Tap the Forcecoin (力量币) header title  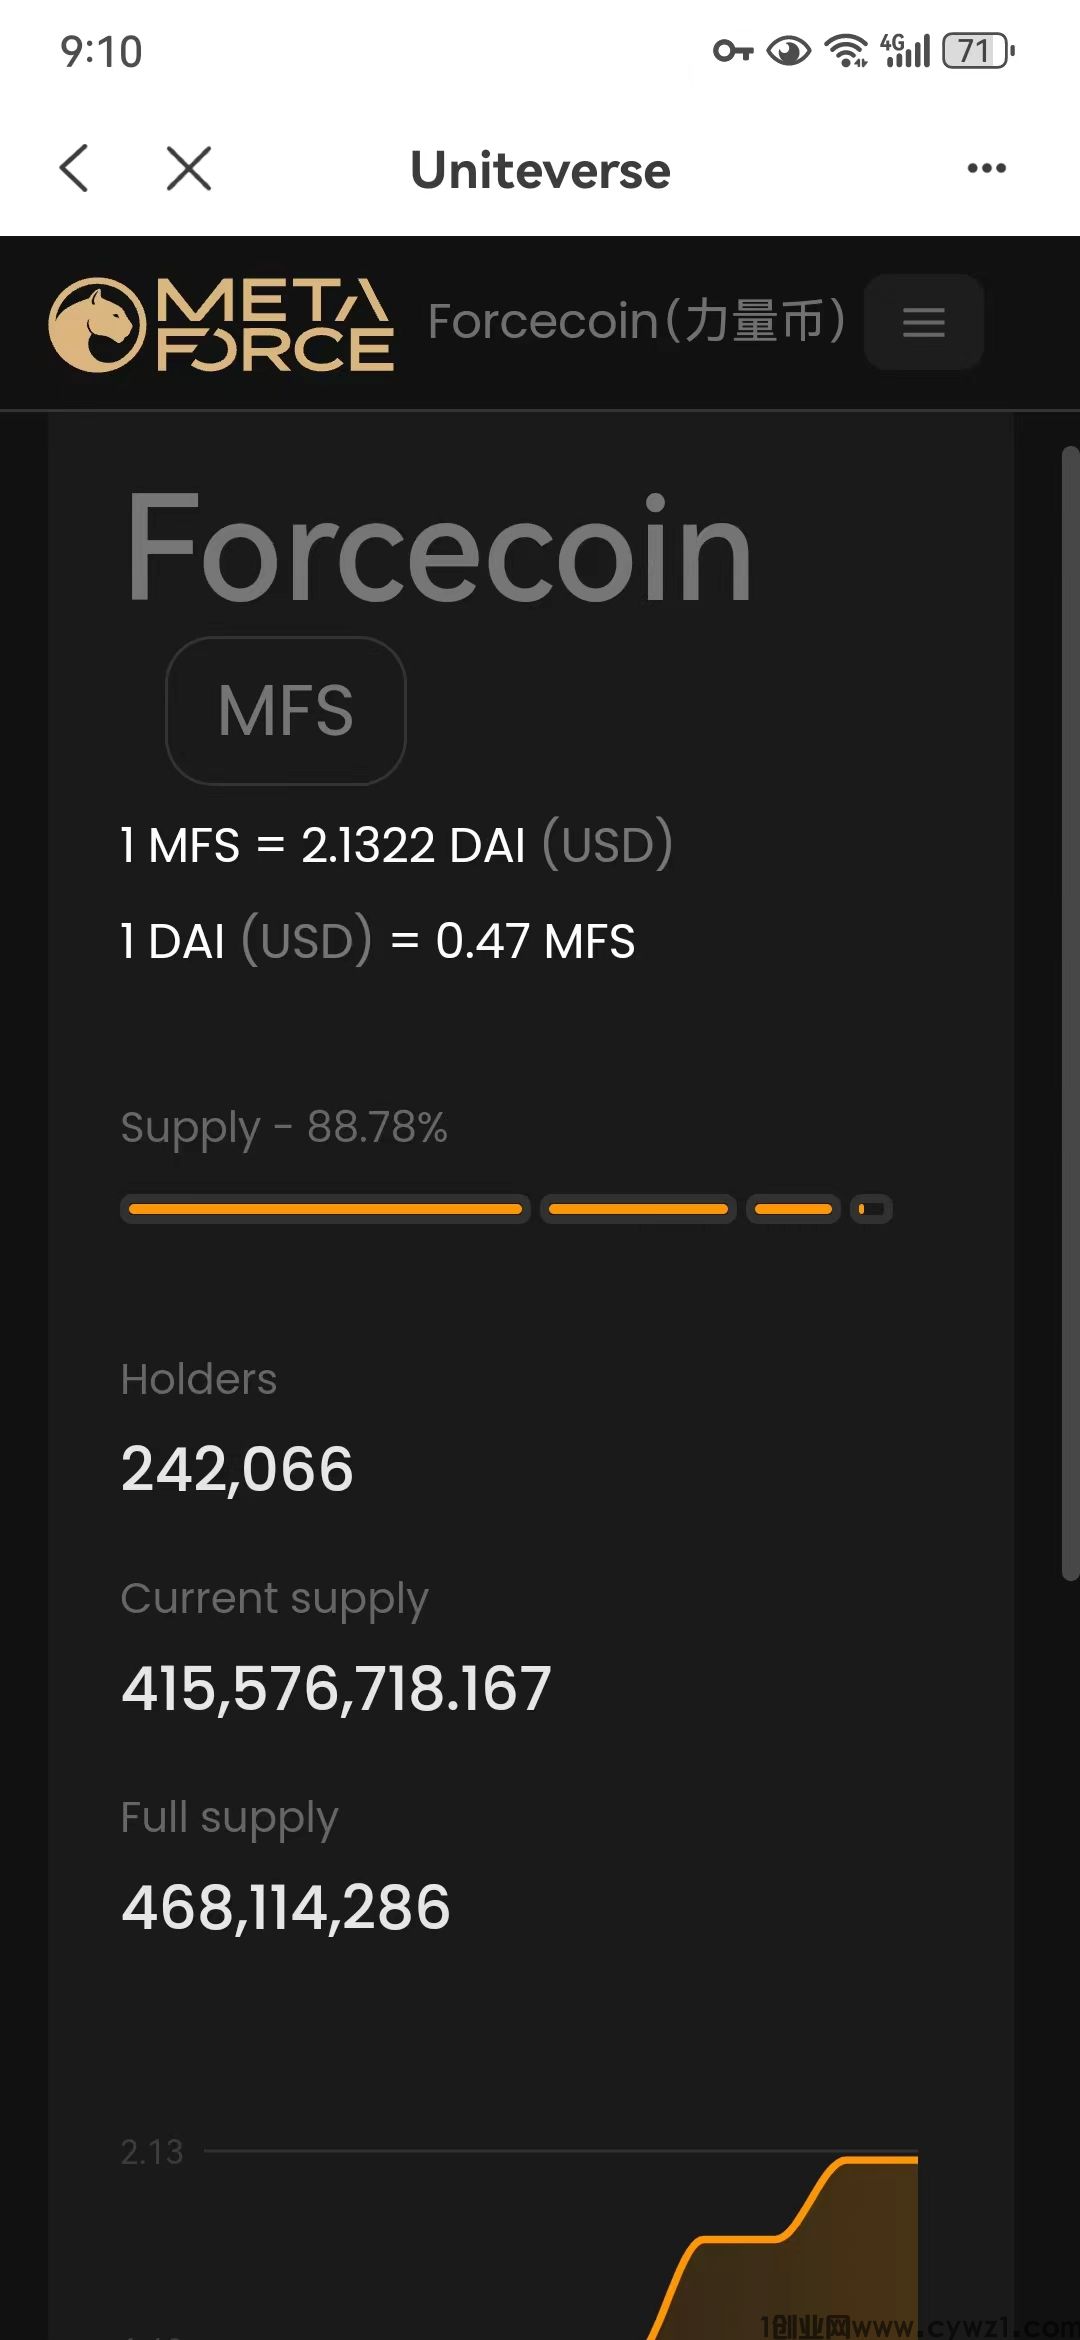[636, 322]
